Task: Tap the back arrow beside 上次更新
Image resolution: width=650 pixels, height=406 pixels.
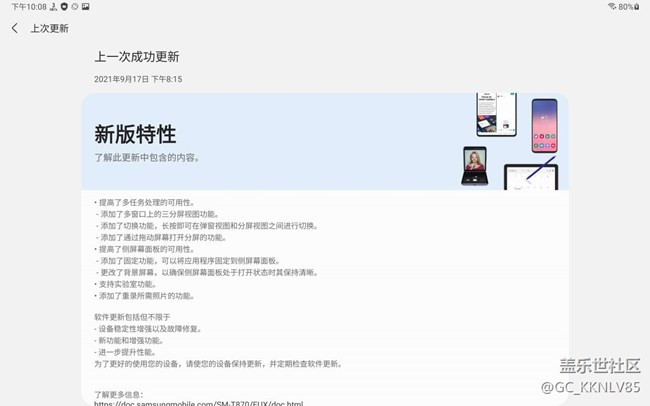Action: (15, 28)
